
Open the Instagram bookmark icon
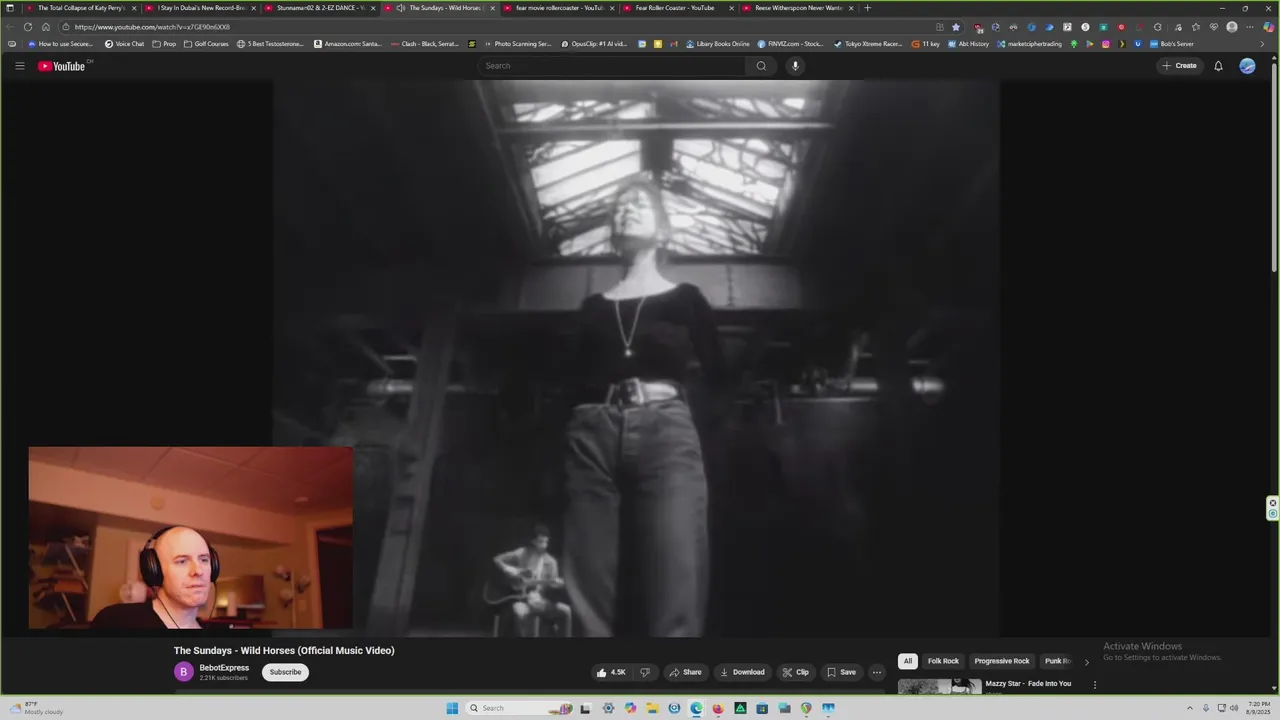tap(1105, 44)
